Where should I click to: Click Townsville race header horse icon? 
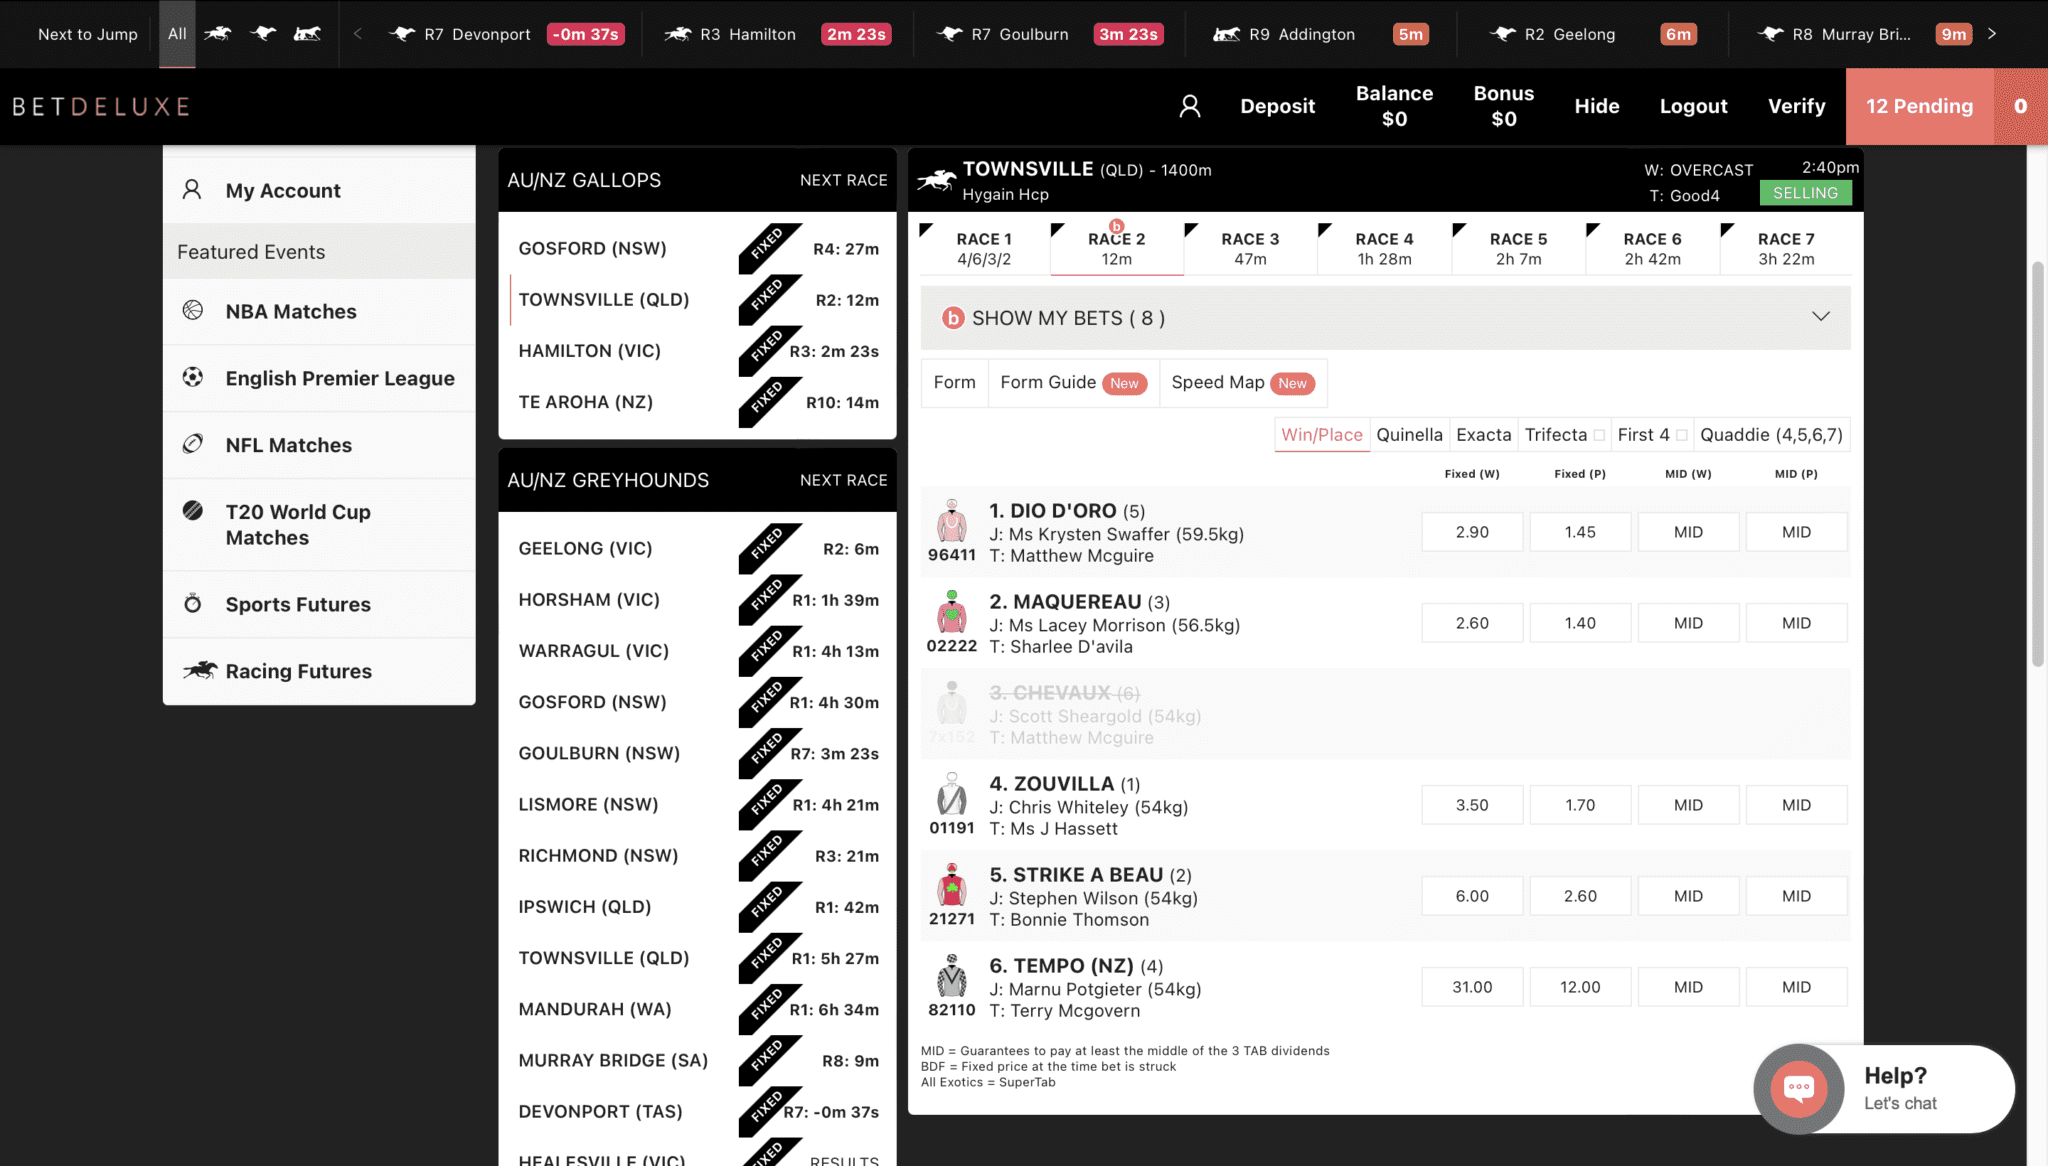pos(937,180)
